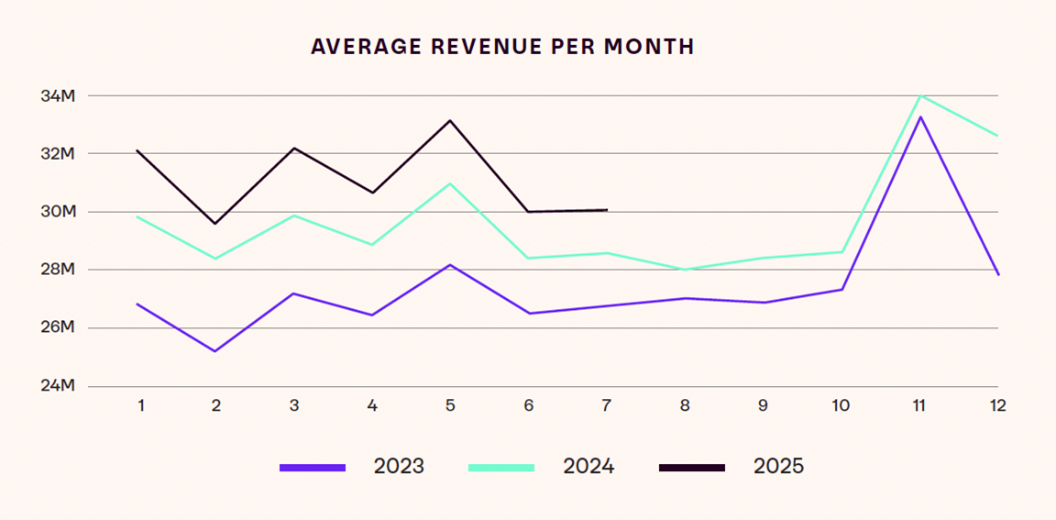
Task: Click the 24M y-axis label
Action: pyautogui.click(x=58, y=386)
